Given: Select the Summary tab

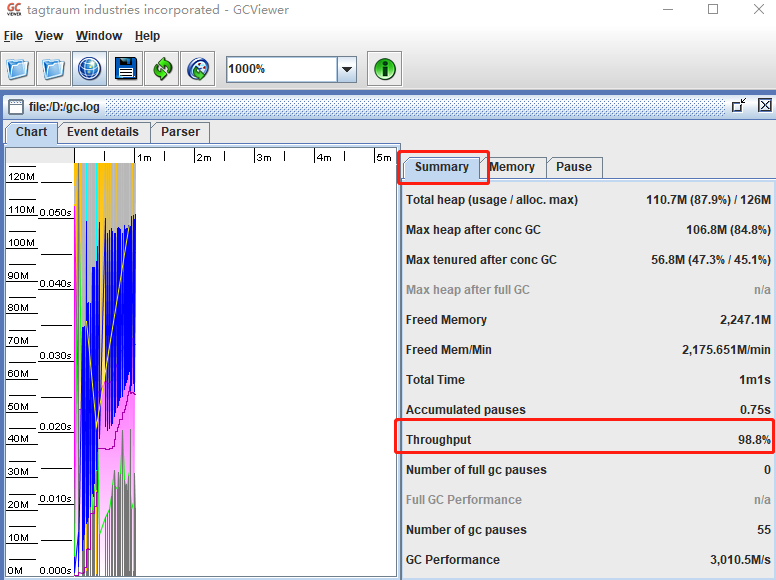Looking at the screenshot, I should point(441,167).
